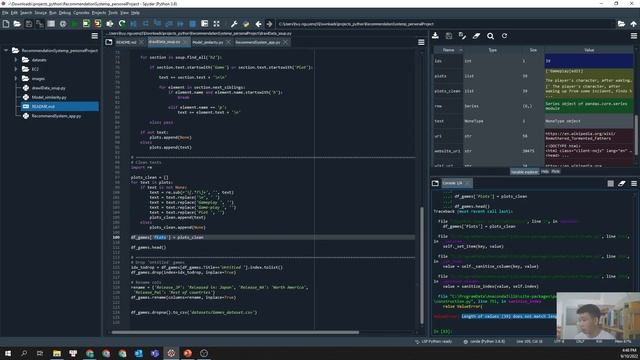Open the Run menu
Image resolution: width=640 pixels, height=360 pixels.
(53, 13)
